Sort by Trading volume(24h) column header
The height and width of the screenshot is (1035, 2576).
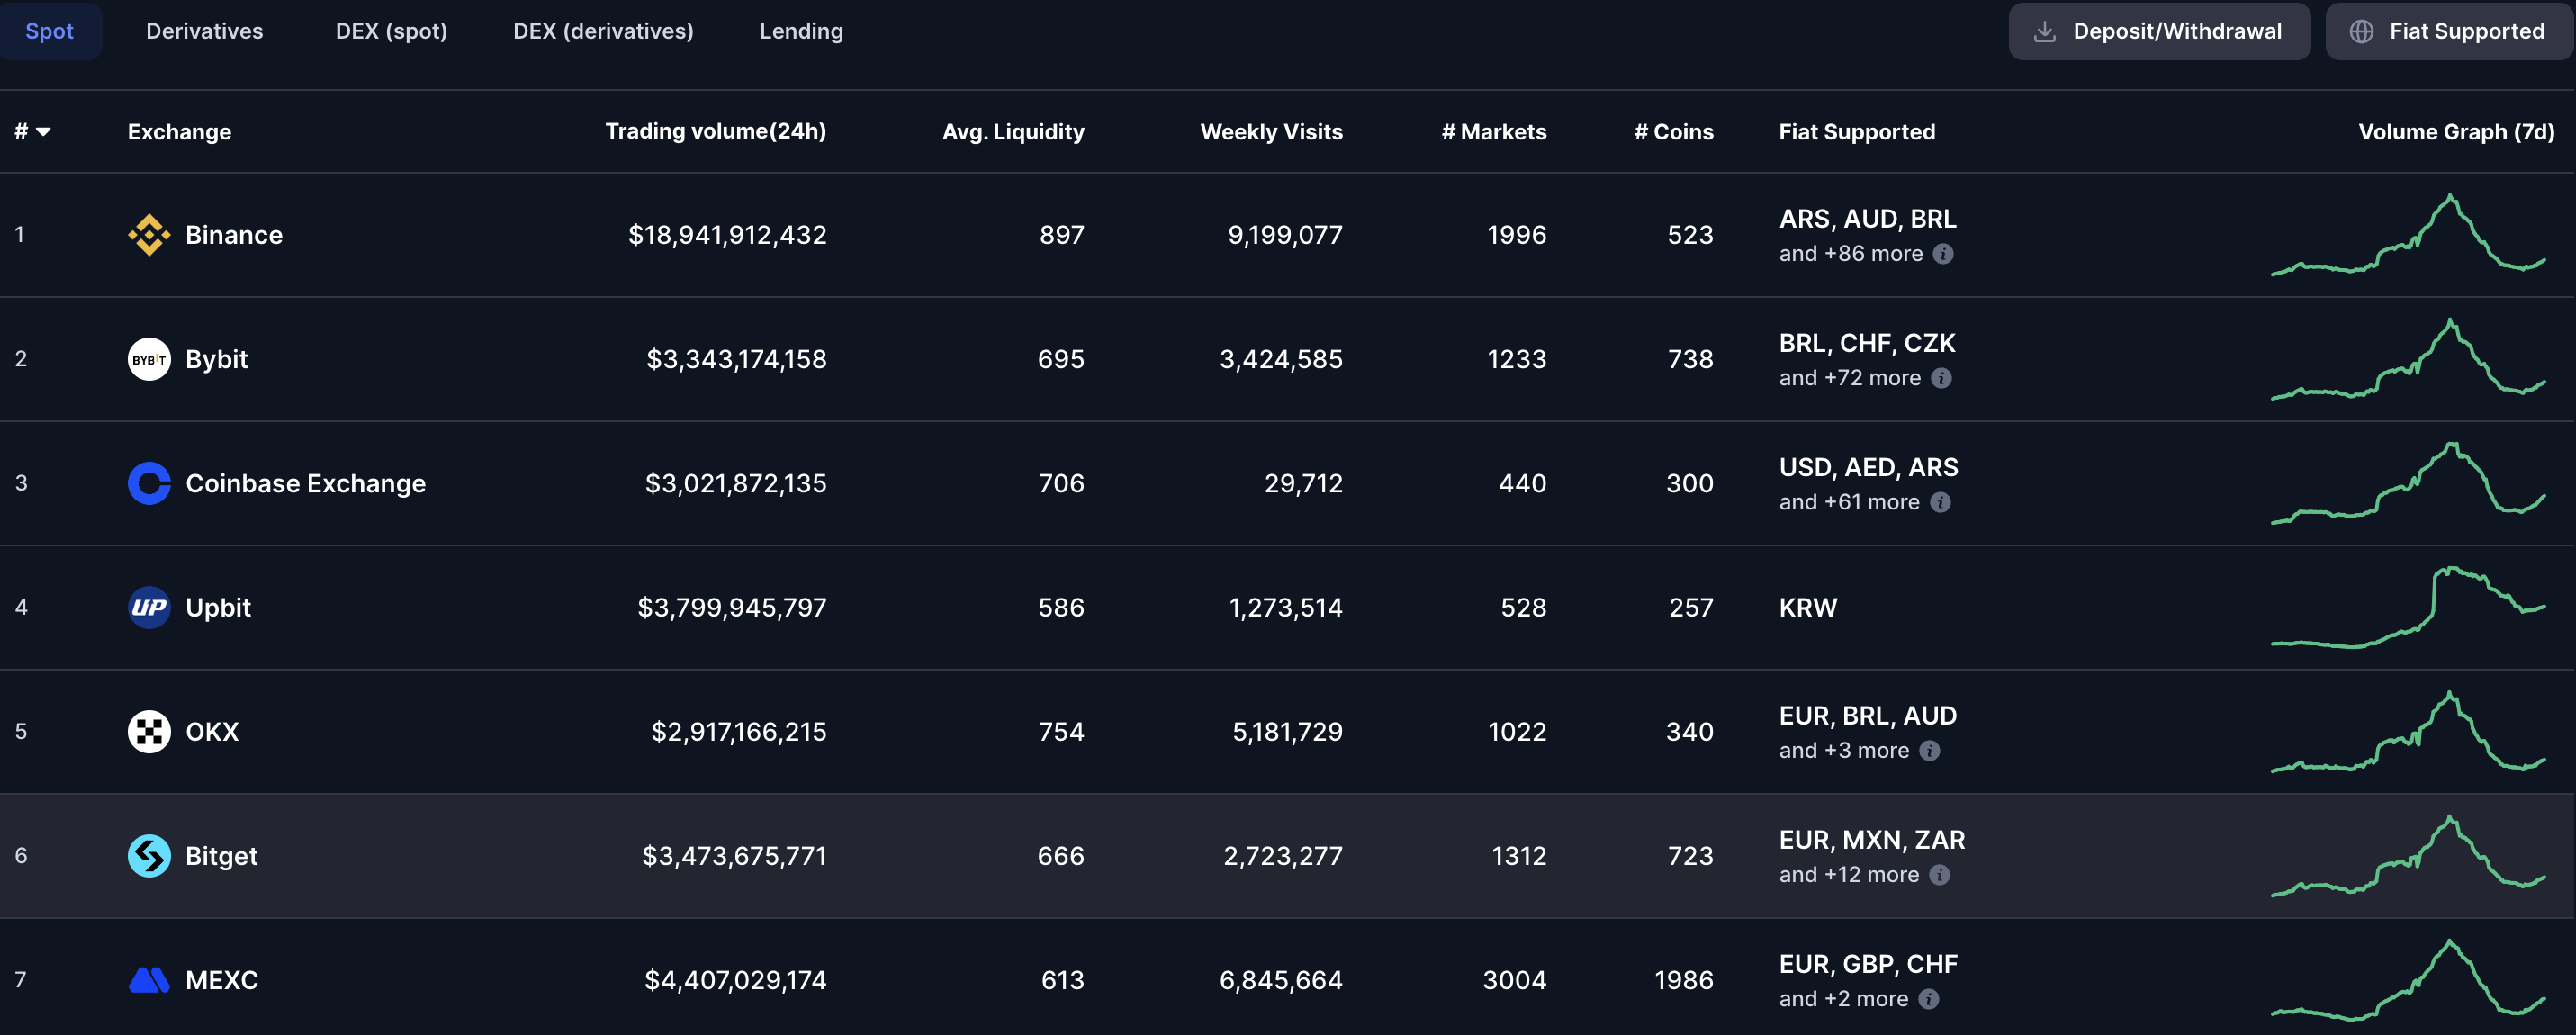point(715,131)
